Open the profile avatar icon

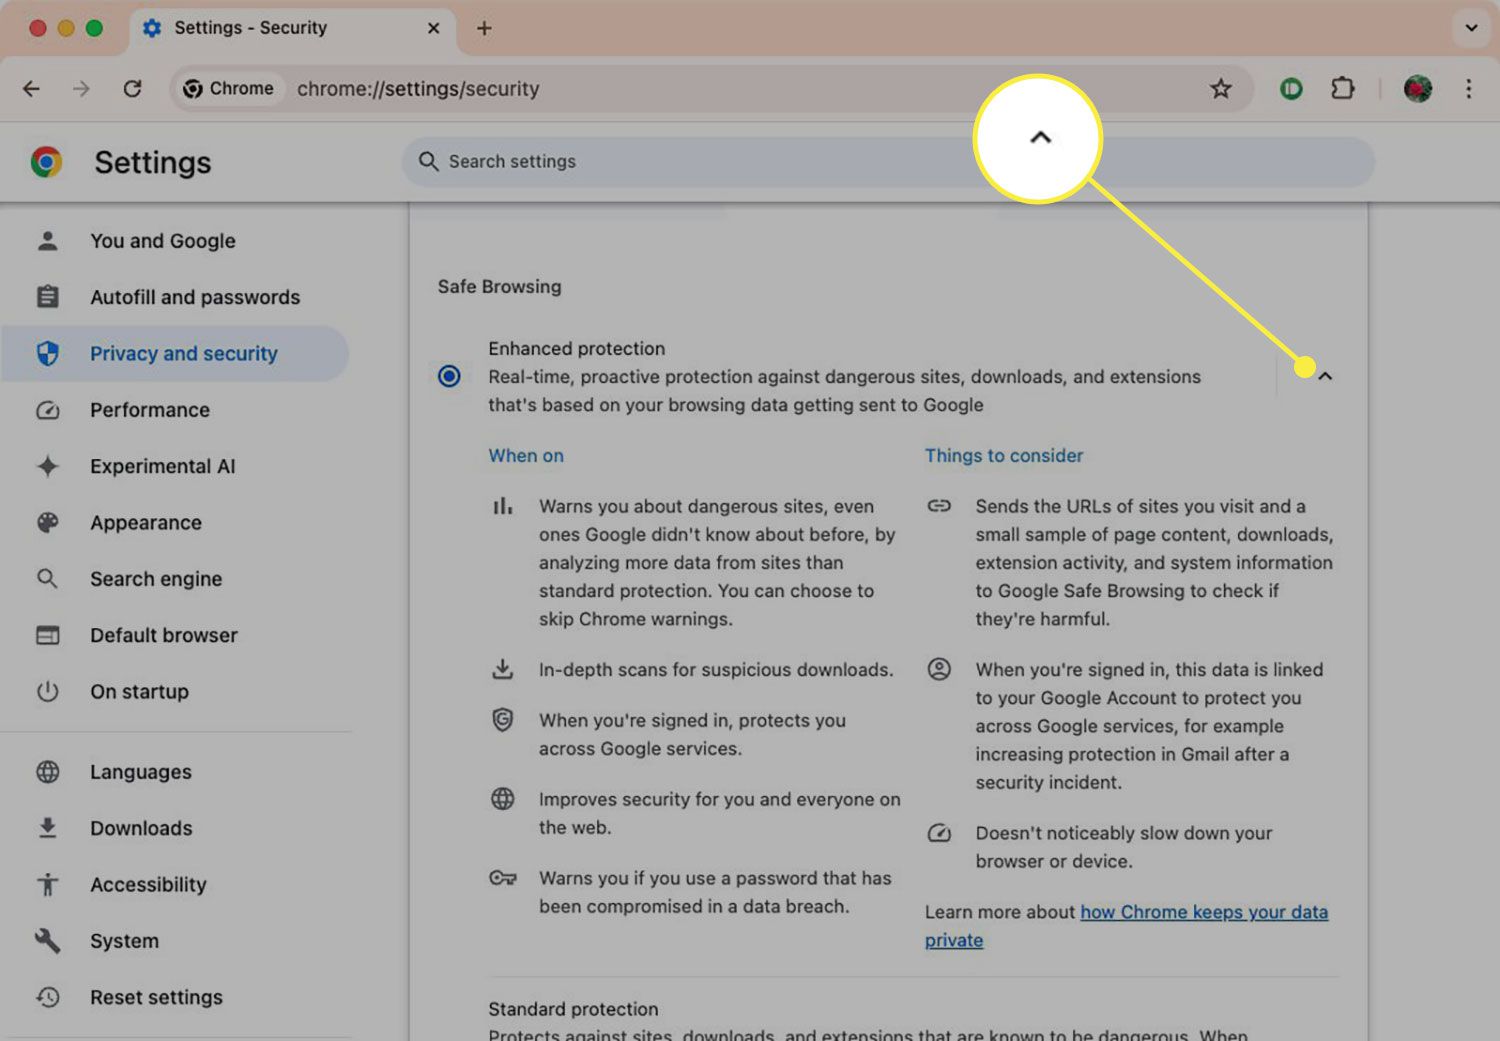(1417, 89)
